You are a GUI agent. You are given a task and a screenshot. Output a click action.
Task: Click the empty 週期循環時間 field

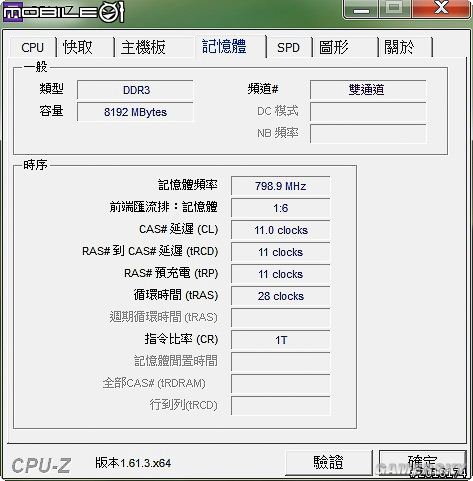[281, 318]
